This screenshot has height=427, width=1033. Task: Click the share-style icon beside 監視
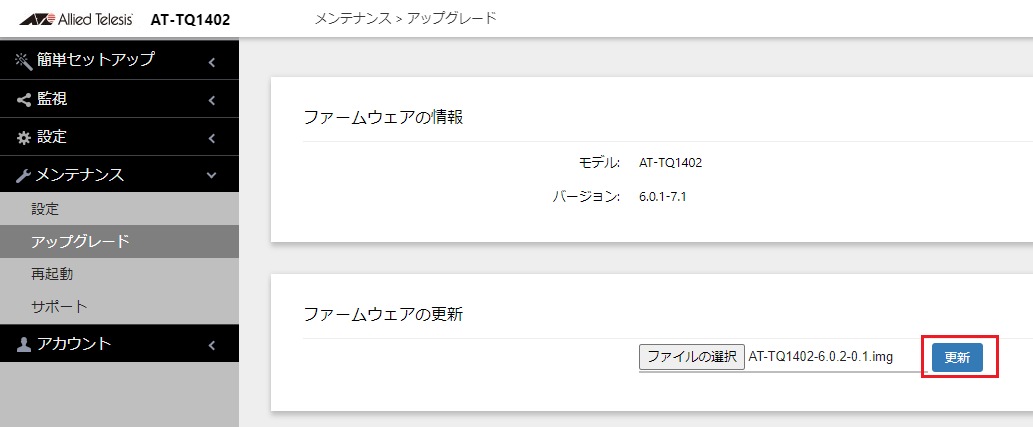pyautogui.click(x=24, y=100)
